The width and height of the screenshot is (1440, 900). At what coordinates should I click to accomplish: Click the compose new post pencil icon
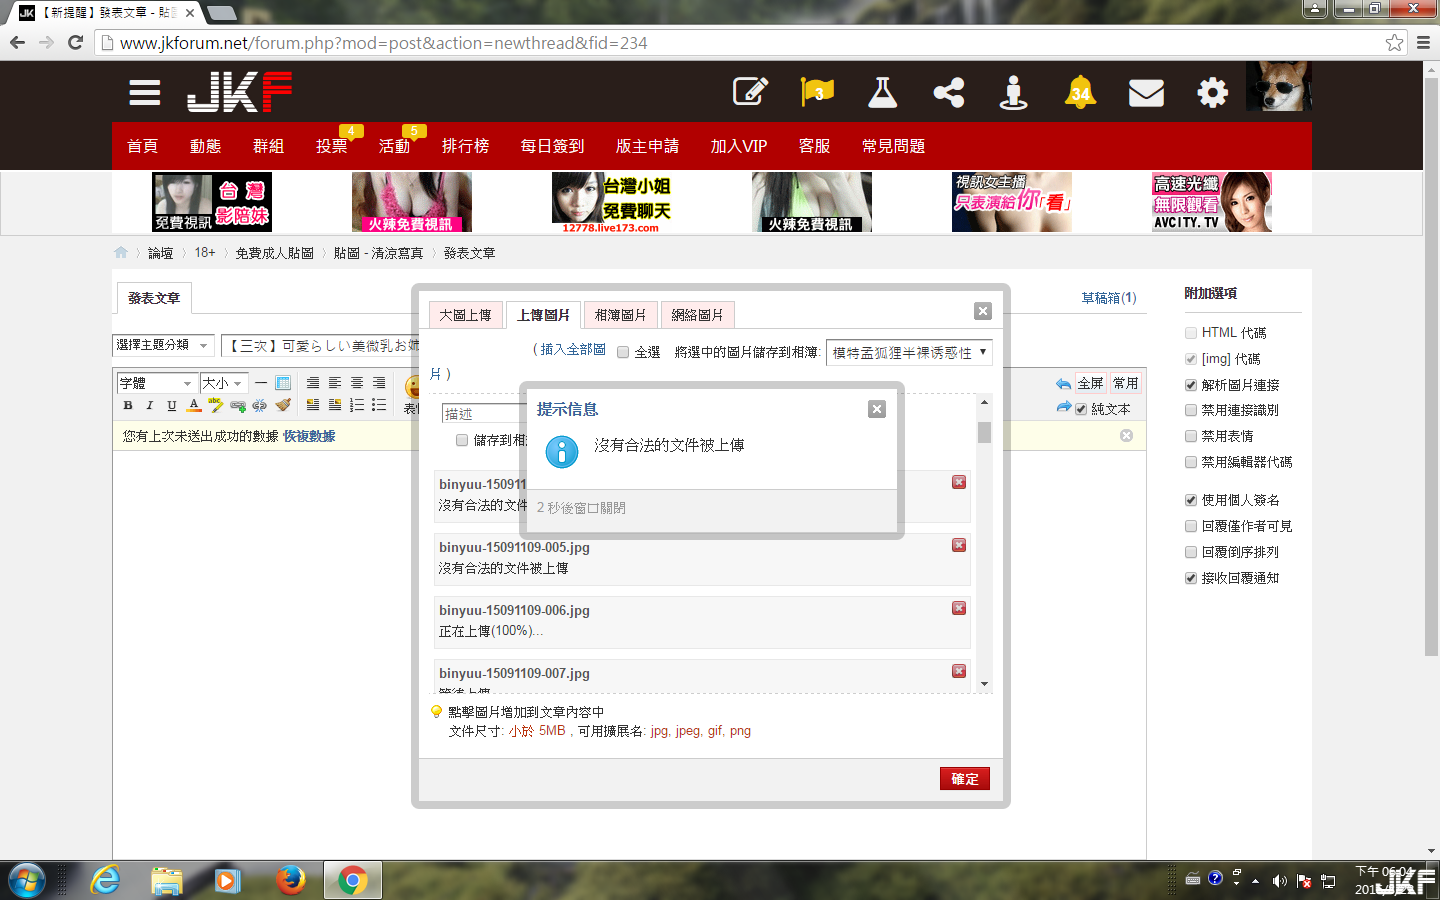pos(750,92)
